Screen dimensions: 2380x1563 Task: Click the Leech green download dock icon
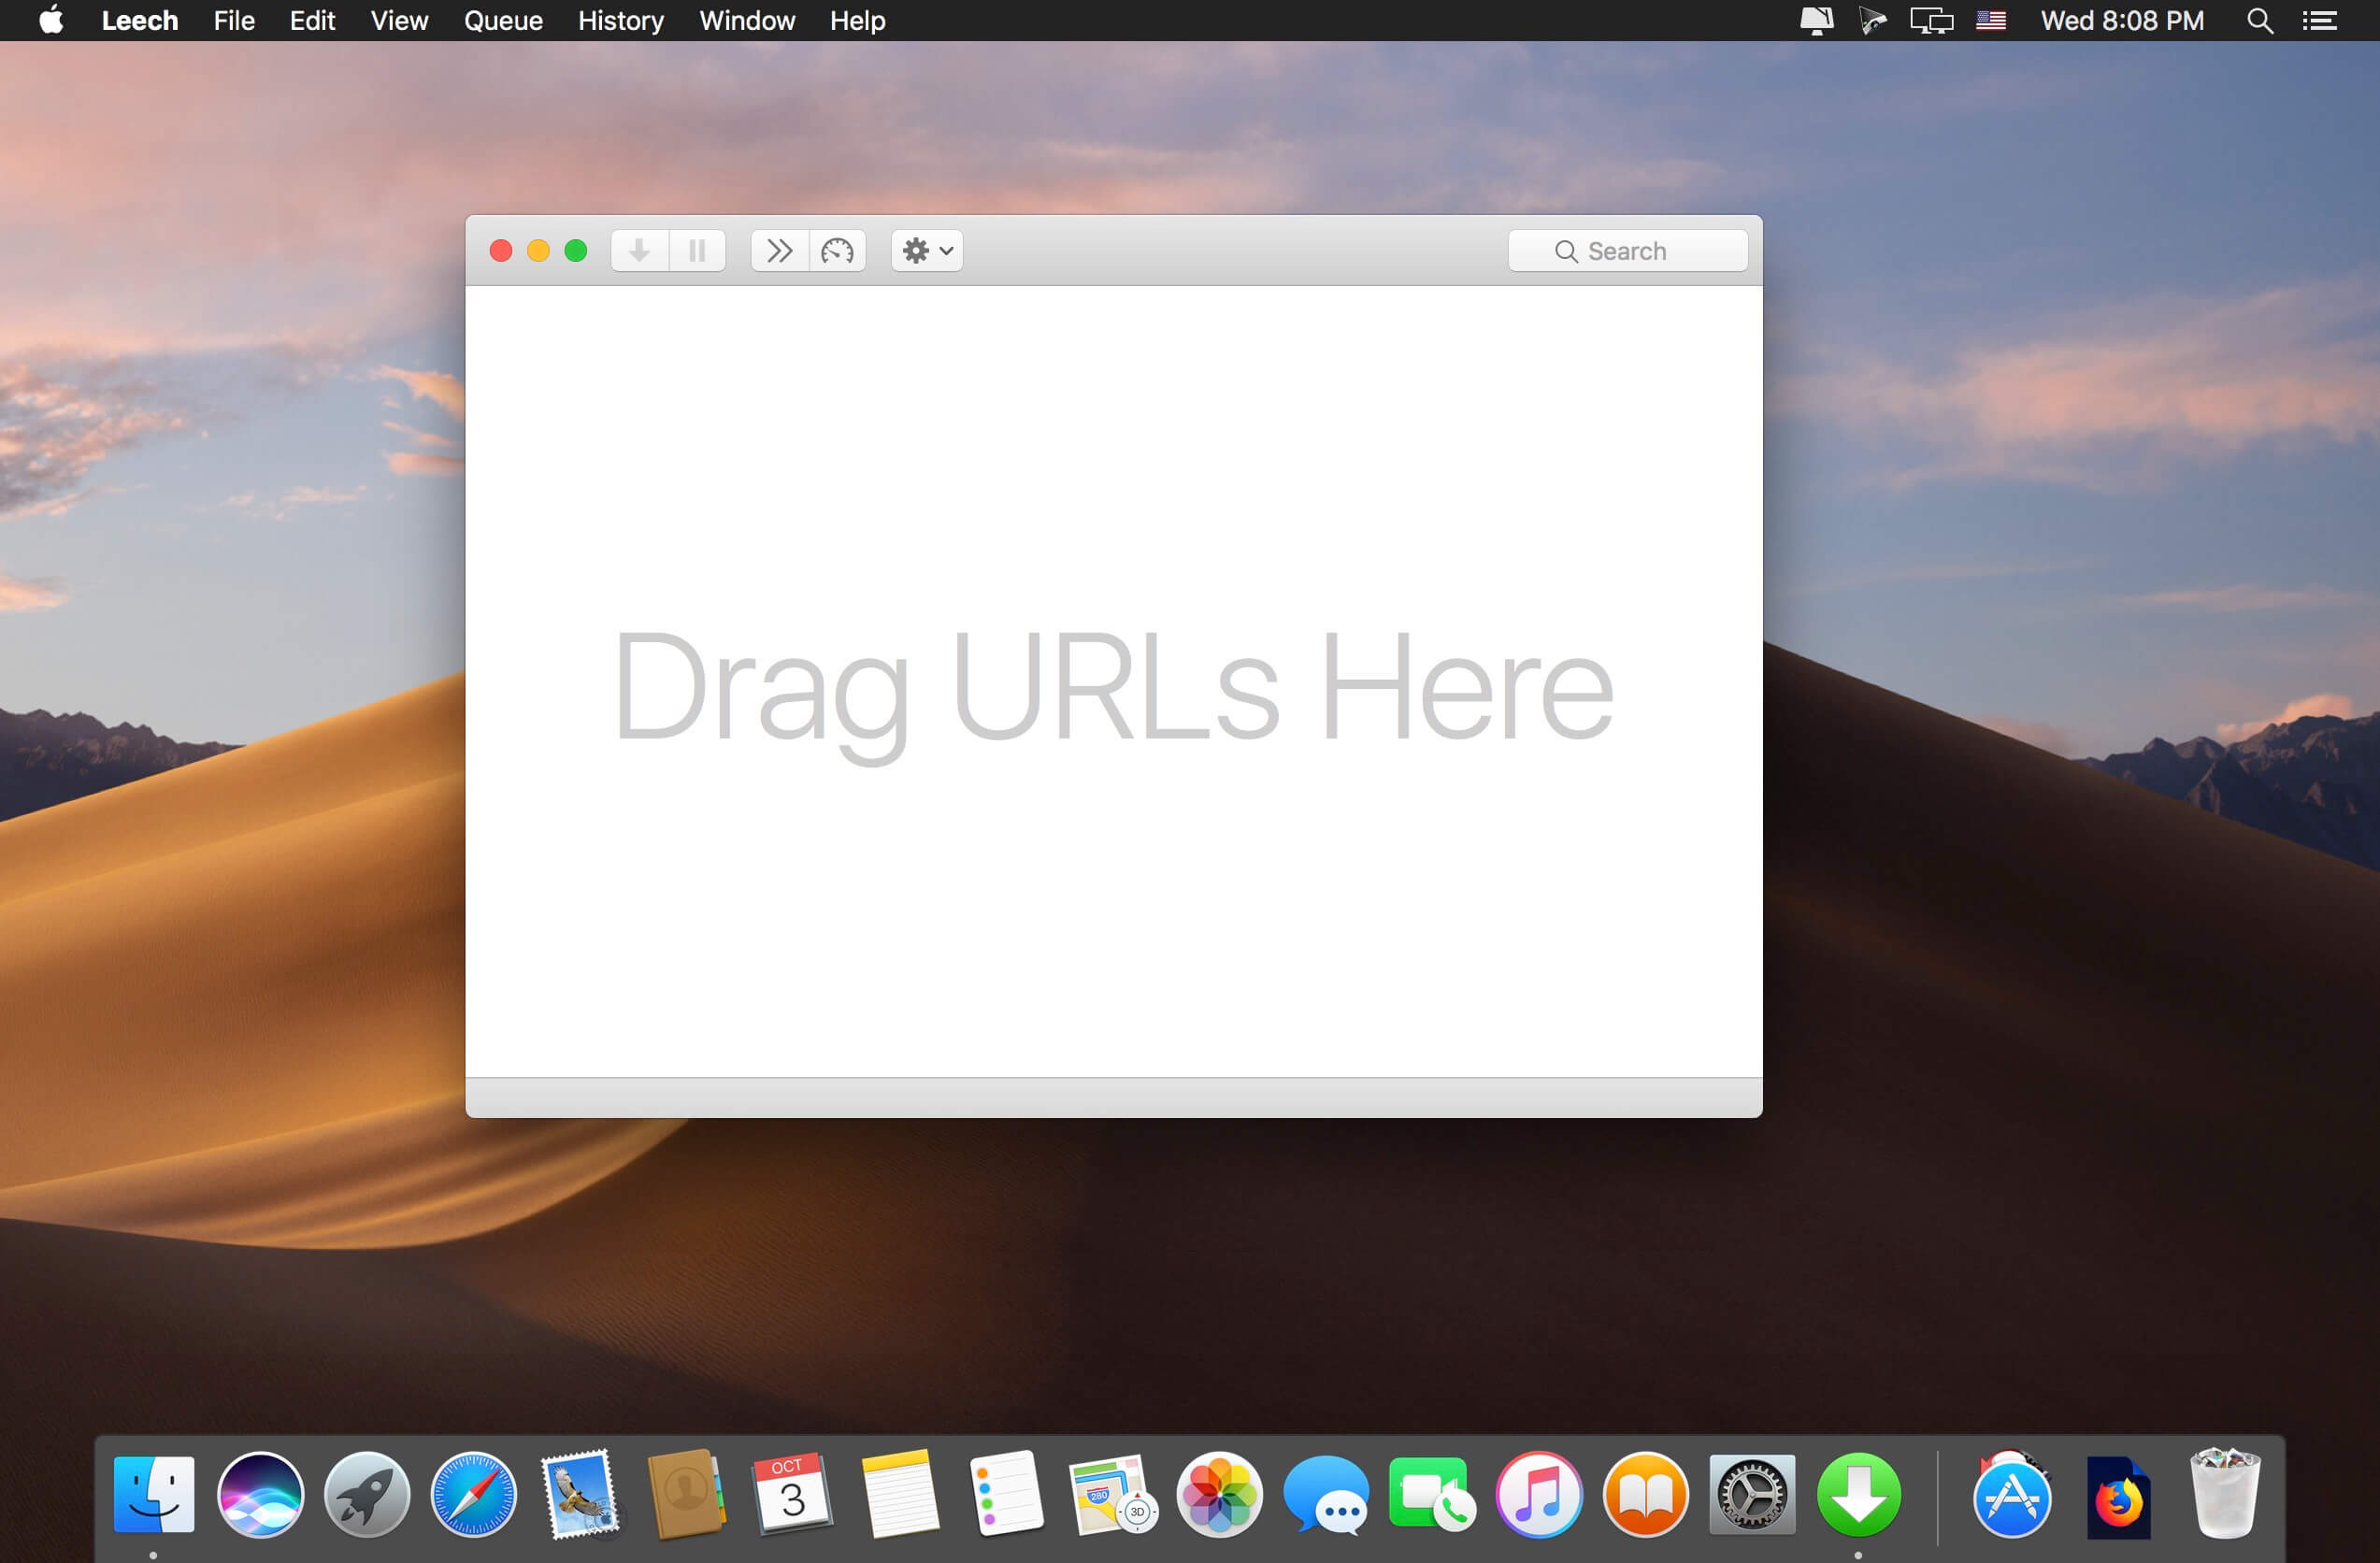coord(1858,1494)
